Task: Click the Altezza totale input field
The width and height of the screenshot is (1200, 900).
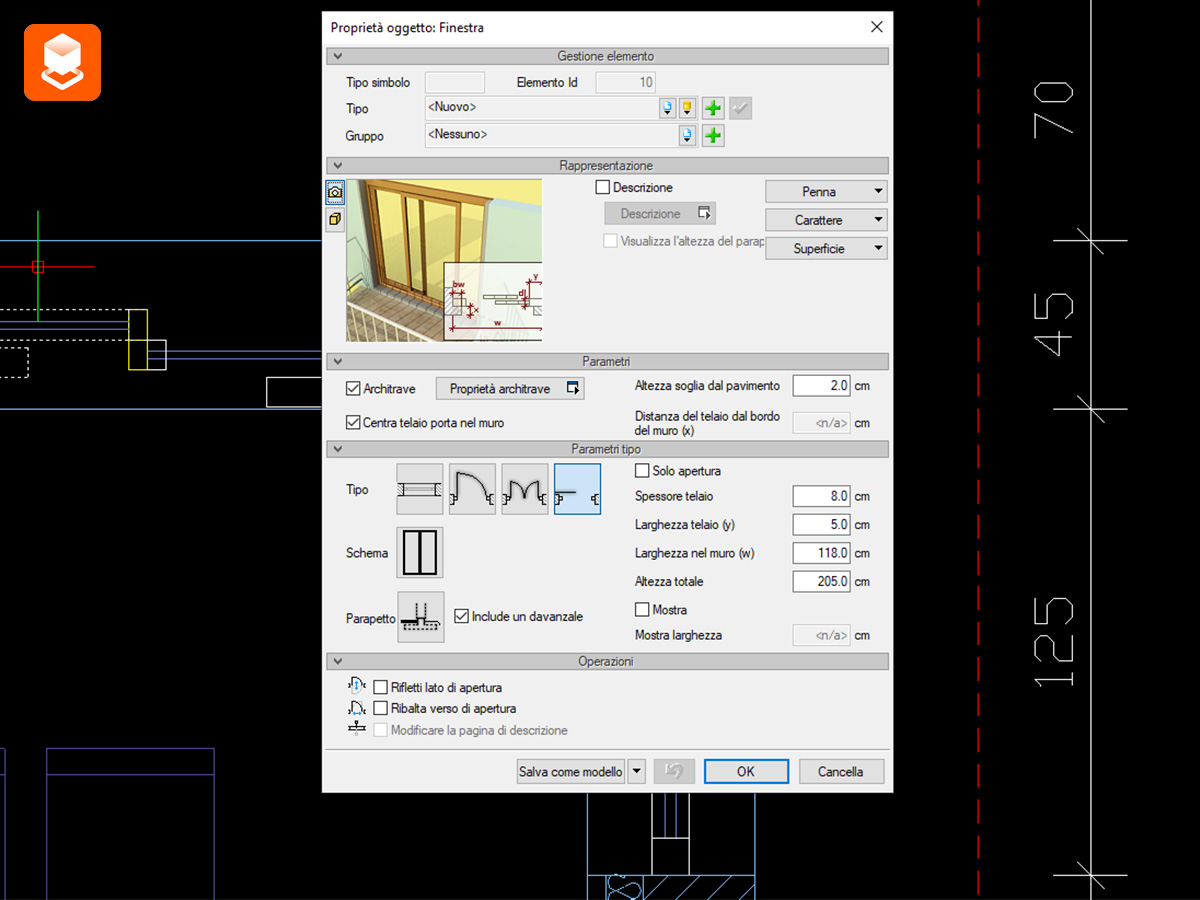Action: pyautogui.click(x=820, y=581)
